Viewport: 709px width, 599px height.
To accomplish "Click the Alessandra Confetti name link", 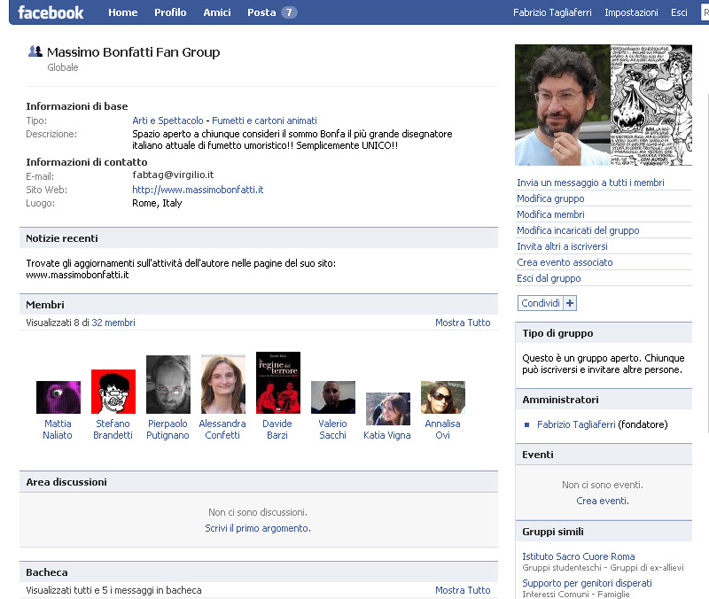I will [222, 429].
